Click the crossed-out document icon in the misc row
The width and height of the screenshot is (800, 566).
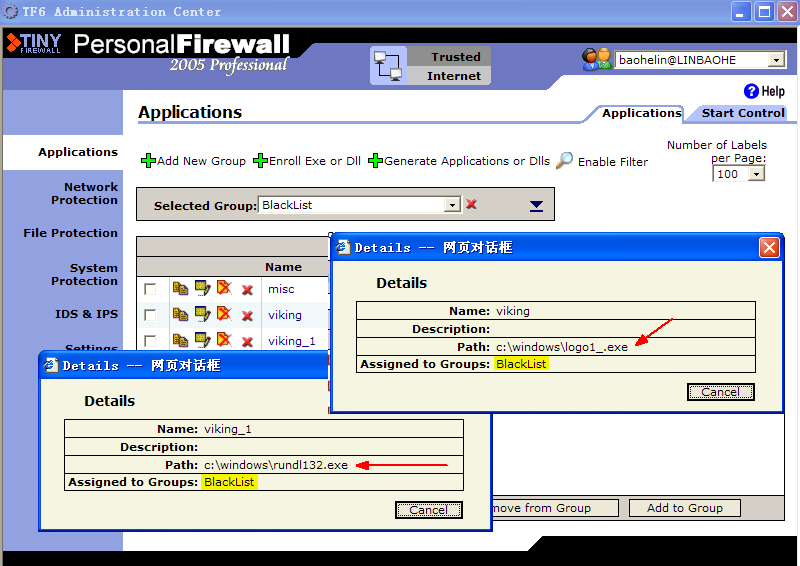[x=224, y=288]
